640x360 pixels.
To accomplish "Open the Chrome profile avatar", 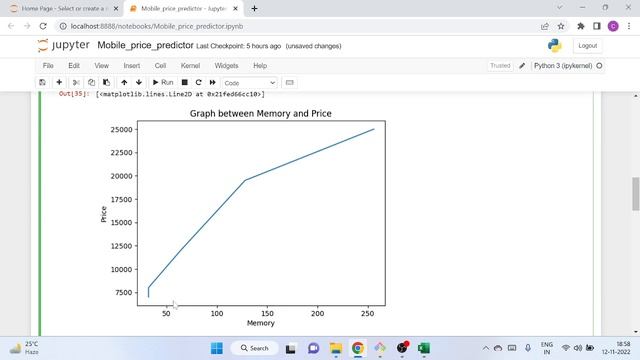I will 613,26.
